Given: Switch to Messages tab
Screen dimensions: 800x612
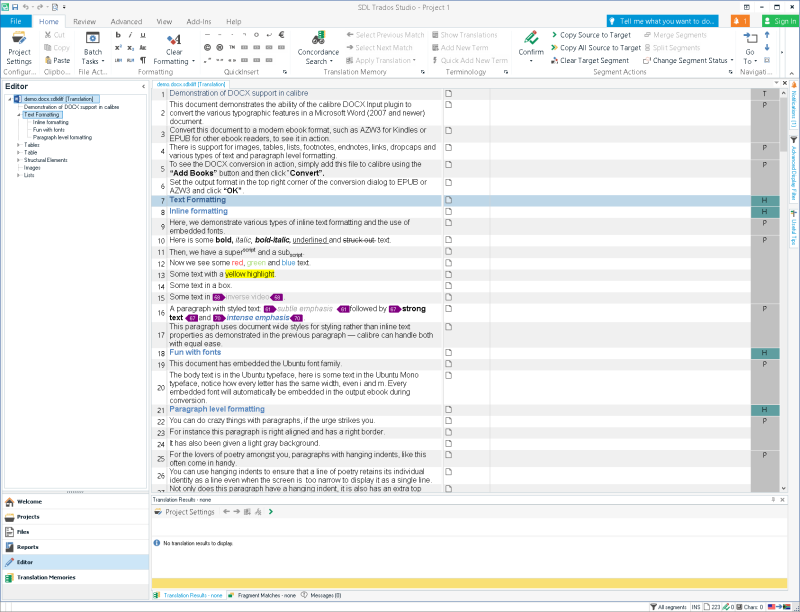Looking at the screenshot, I should pyautogui.click(x=321, y=595).
